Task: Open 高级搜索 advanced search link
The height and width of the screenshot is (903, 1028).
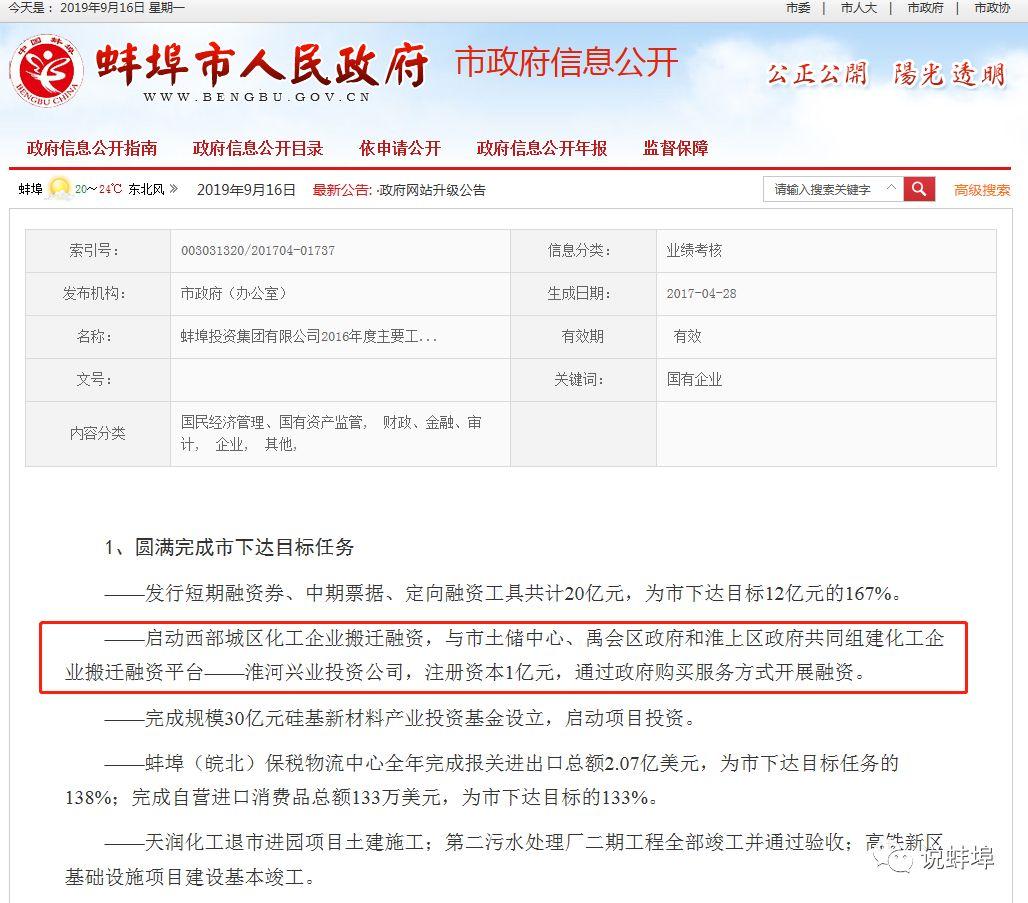Action: click(981, 190)
